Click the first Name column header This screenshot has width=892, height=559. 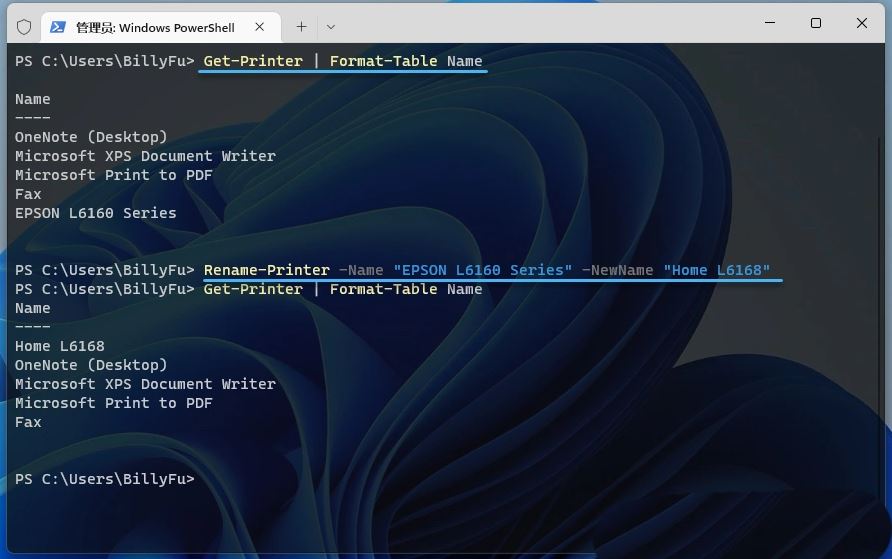[x=32, y=99]
